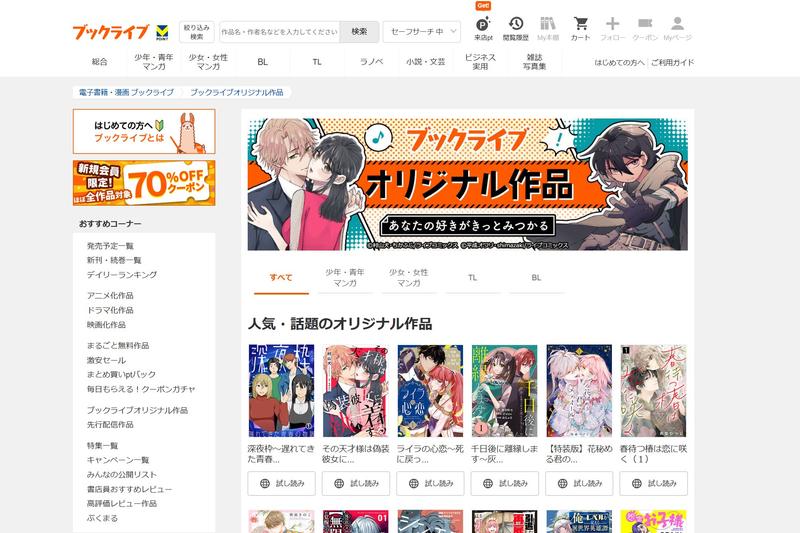Expand the セーフサーチ中 dropdown
The height and width of the screenshot is (533, 800).
pos(421,32)
